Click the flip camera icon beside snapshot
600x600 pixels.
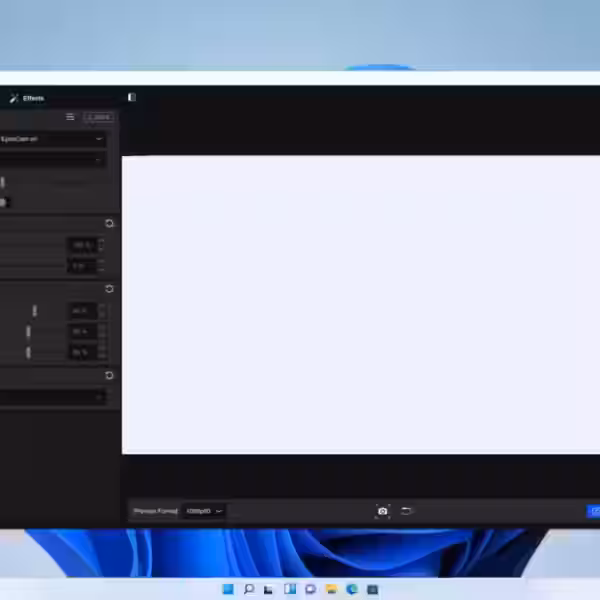[407, 511]
